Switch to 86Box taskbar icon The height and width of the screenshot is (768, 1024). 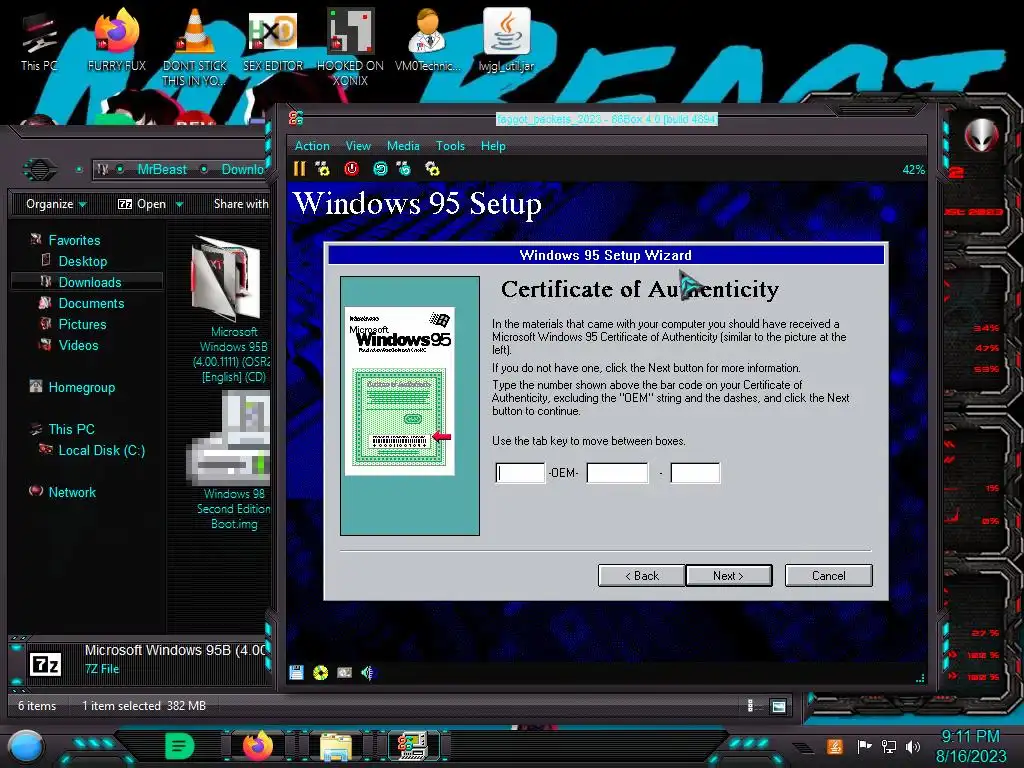click(x=413, y=746)
